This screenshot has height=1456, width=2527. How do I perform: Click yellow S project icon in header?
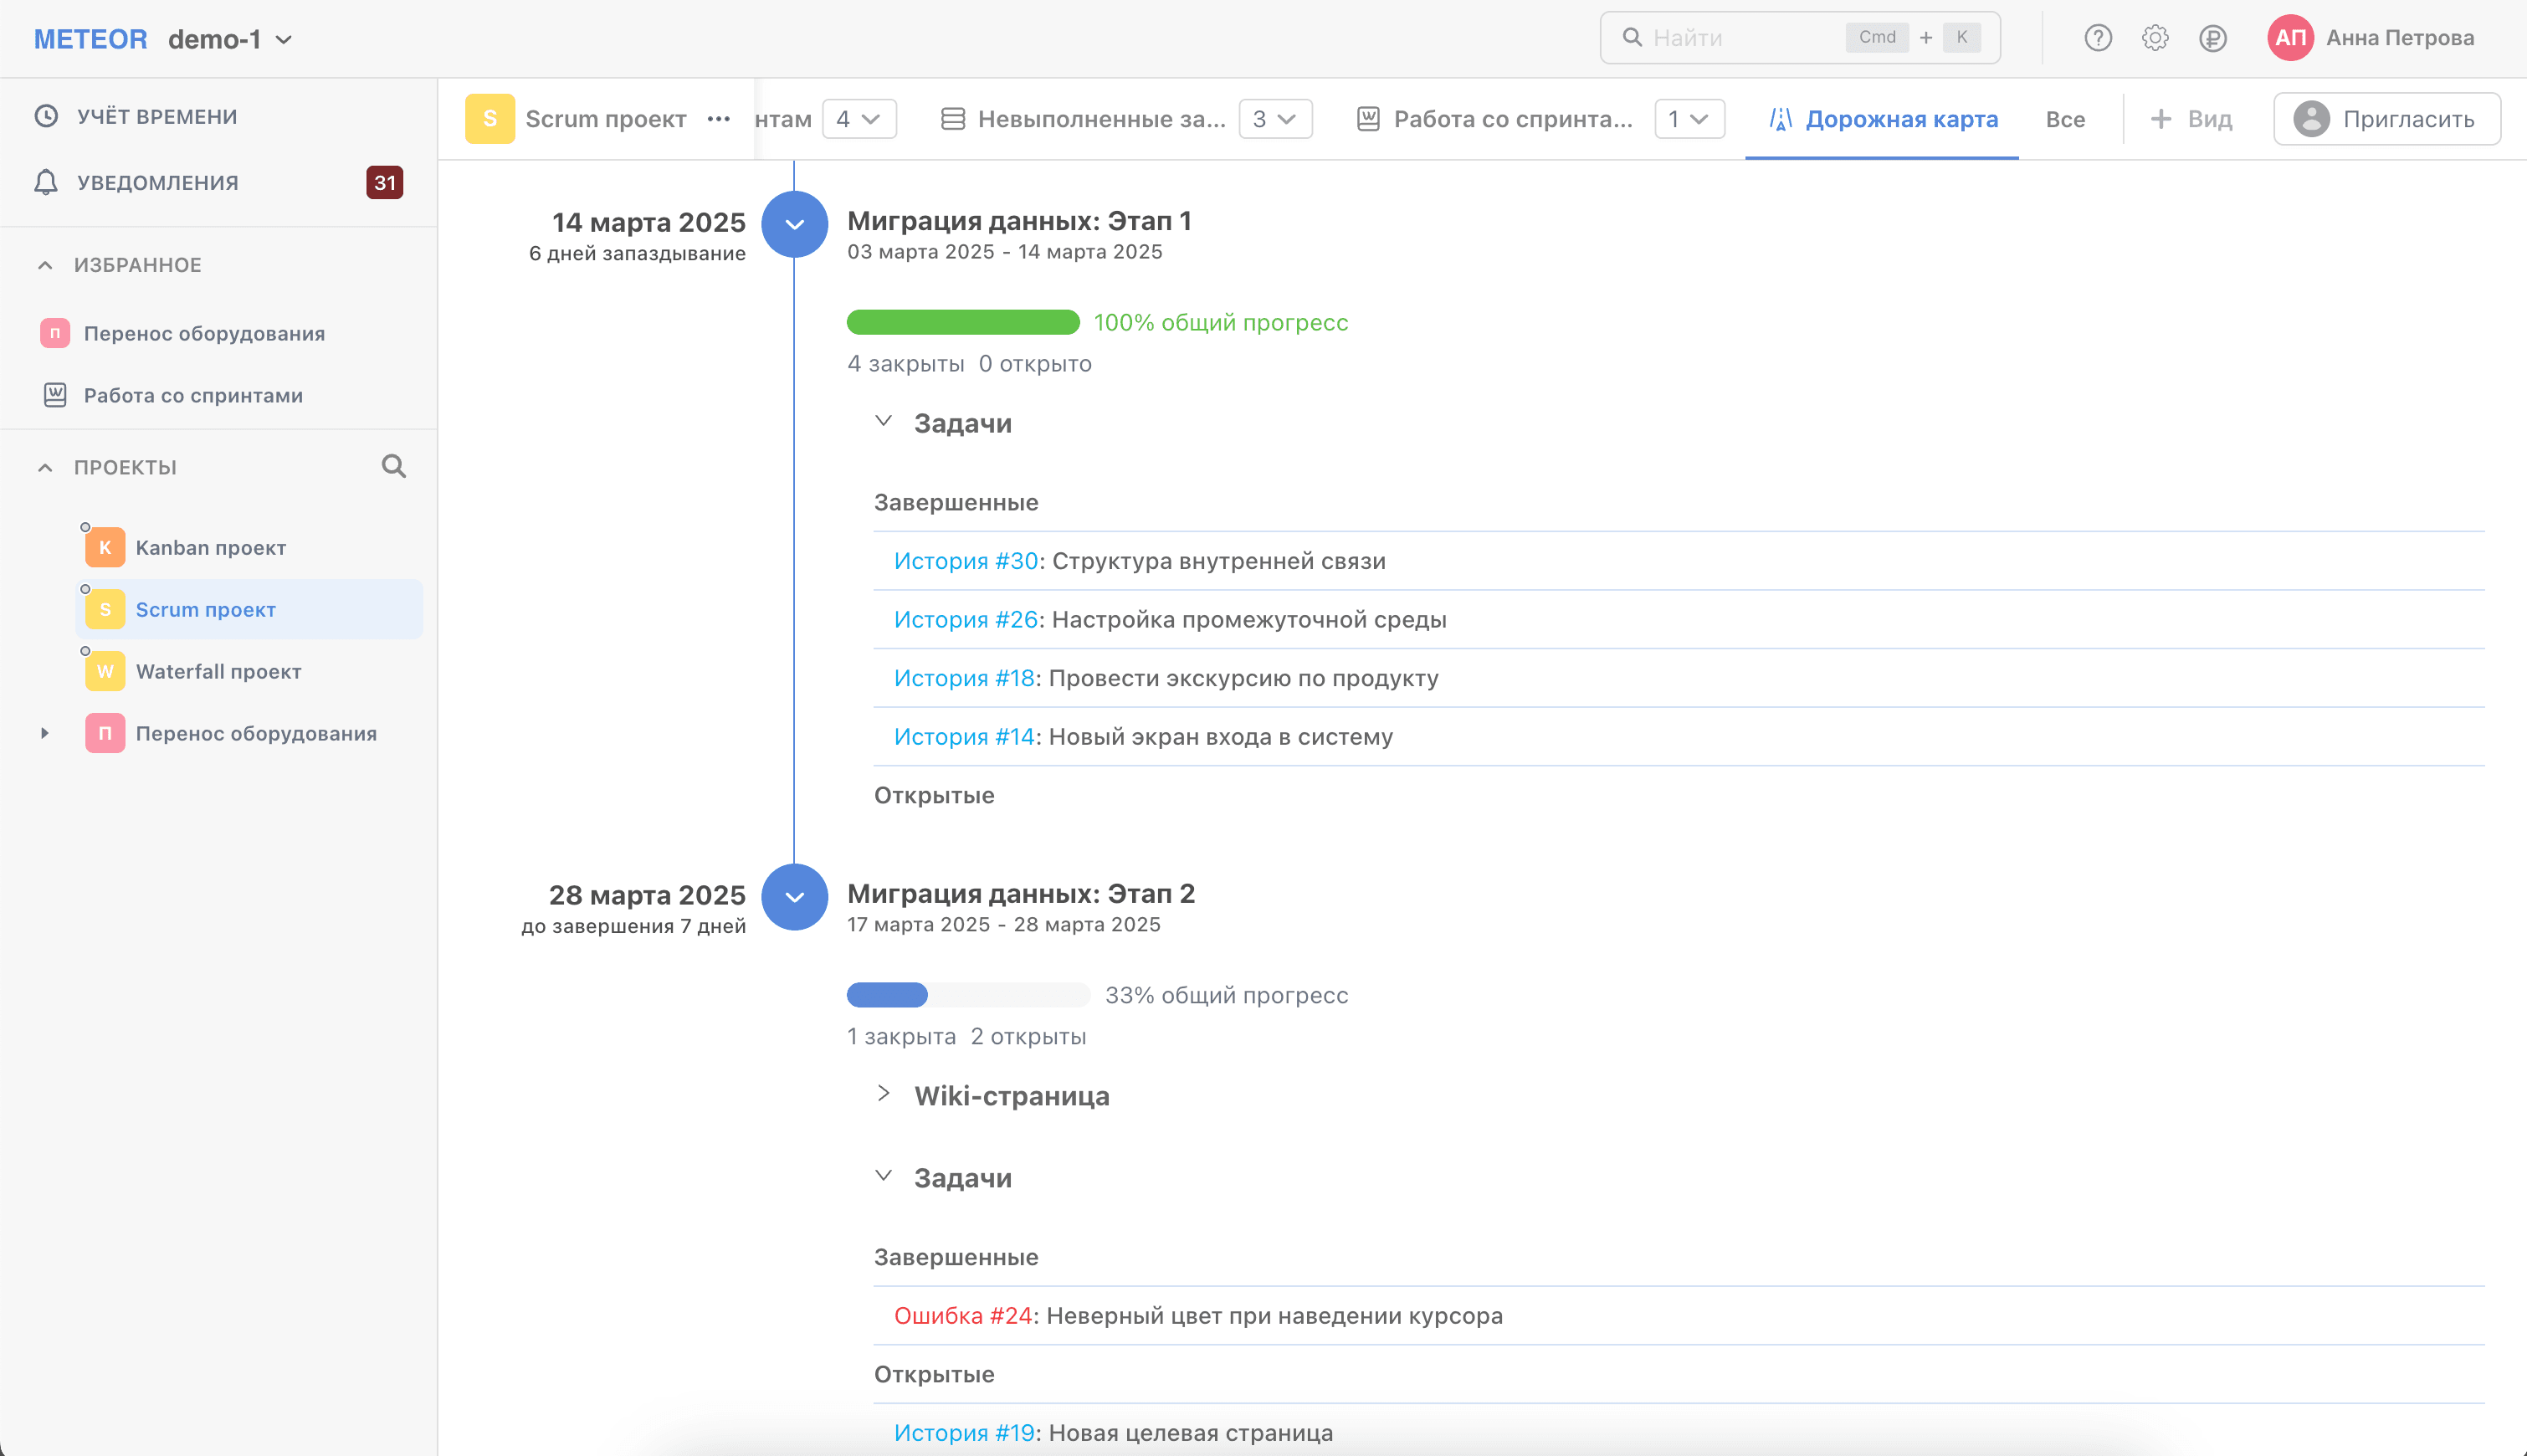490,119
